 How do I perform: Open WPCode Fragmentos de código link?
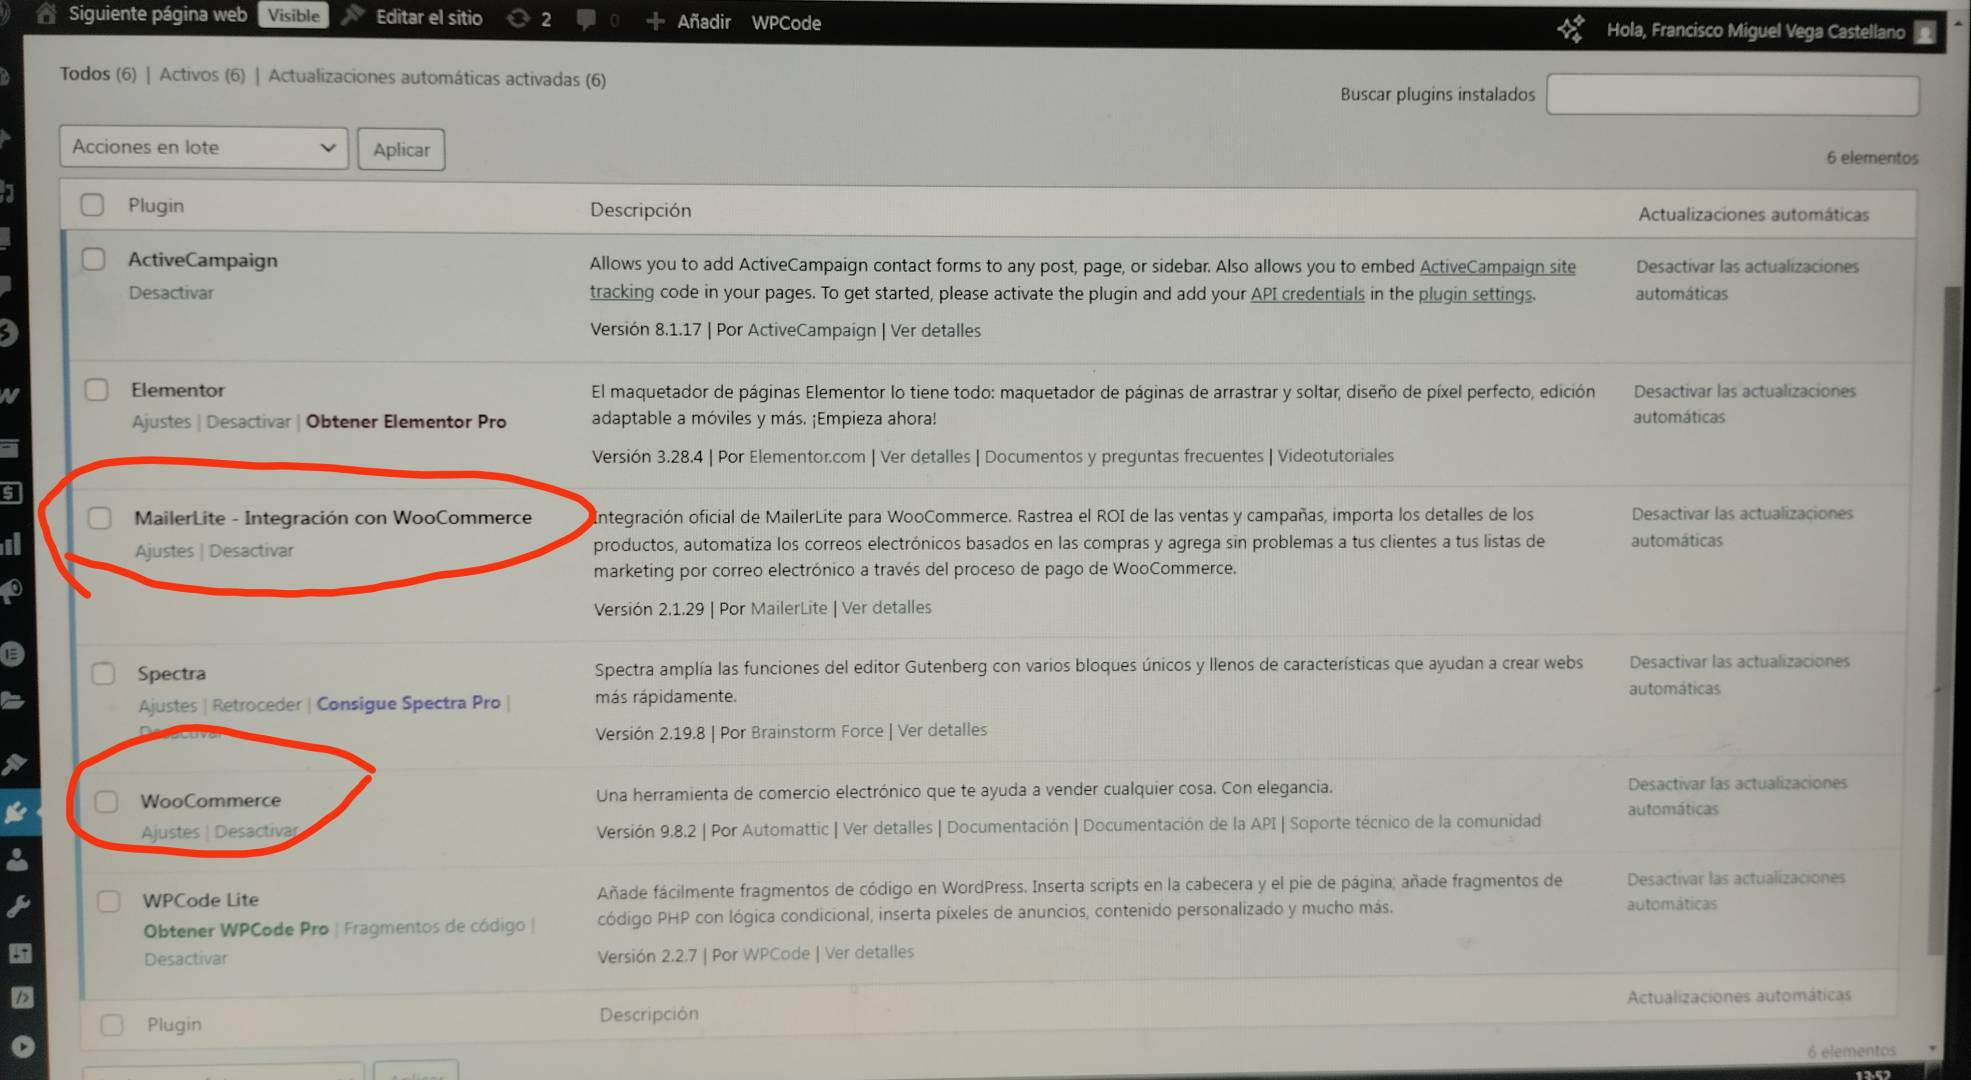pos(434,927)
